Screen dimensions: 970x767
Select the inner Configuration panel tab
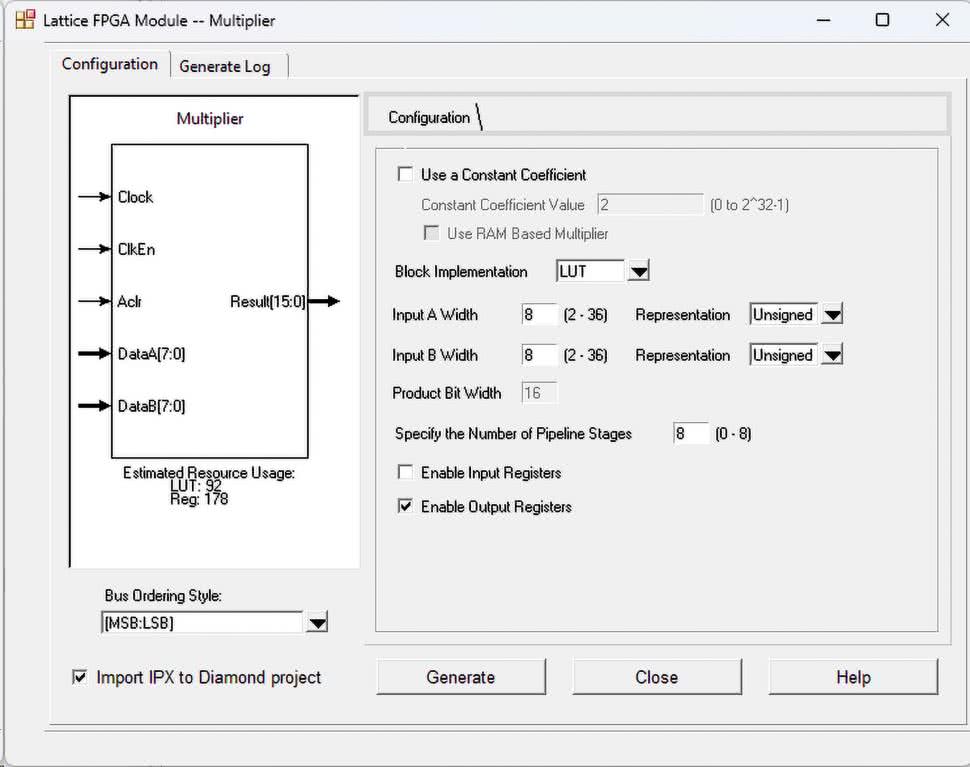(x=429, y=118)
